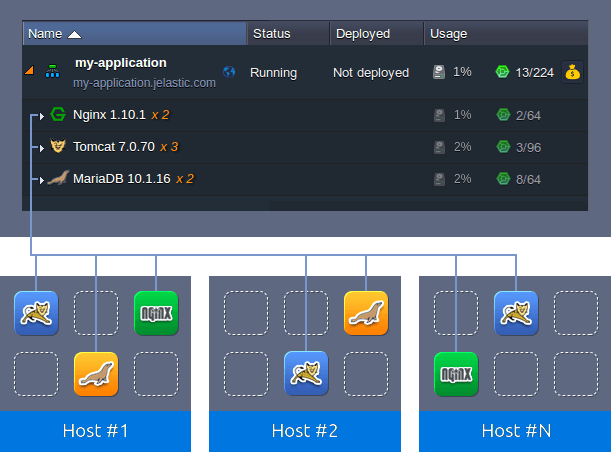The width and height of the screenshot is (611, 452).
Task: Click the Tomcat cat icon in the node list
Action: 58,147
